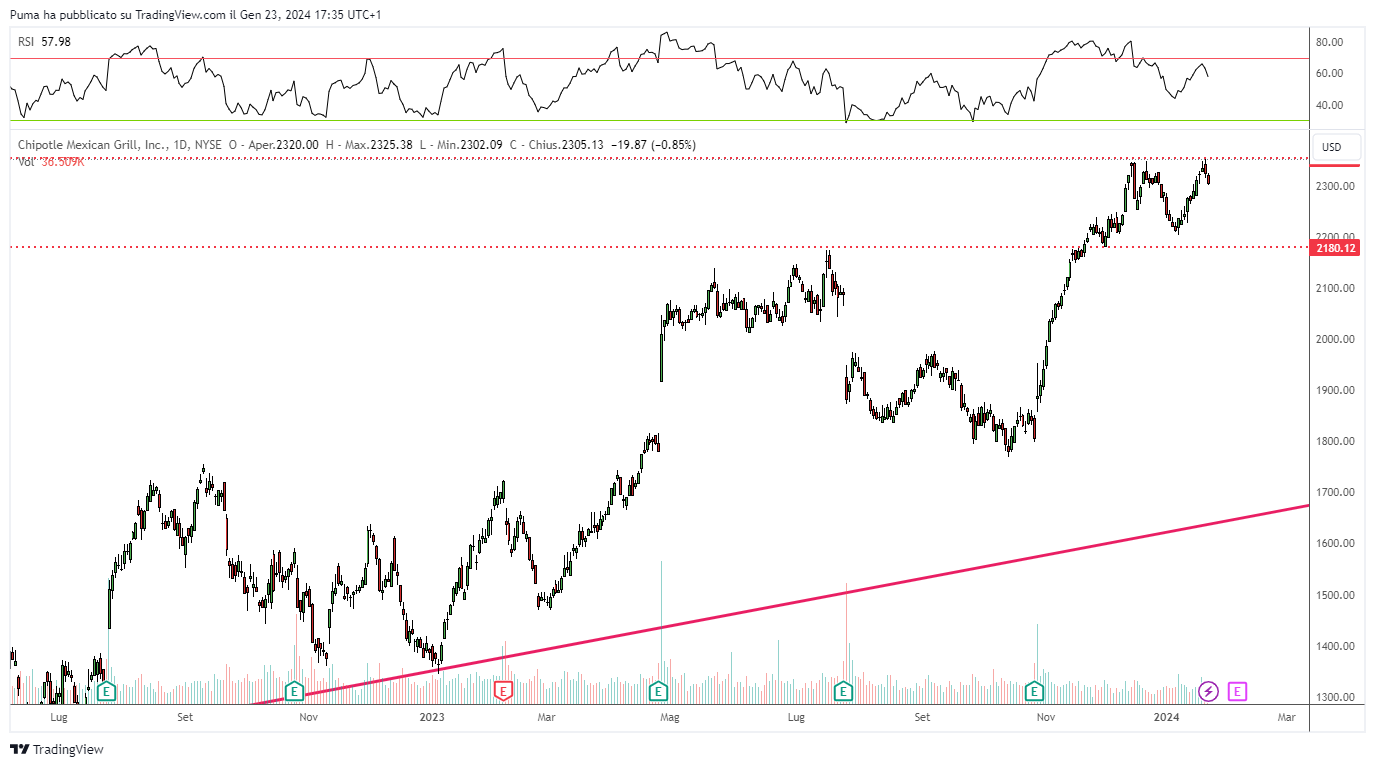
Task: Click the 80.00 RSI axis label
Action: [1329, 42]
